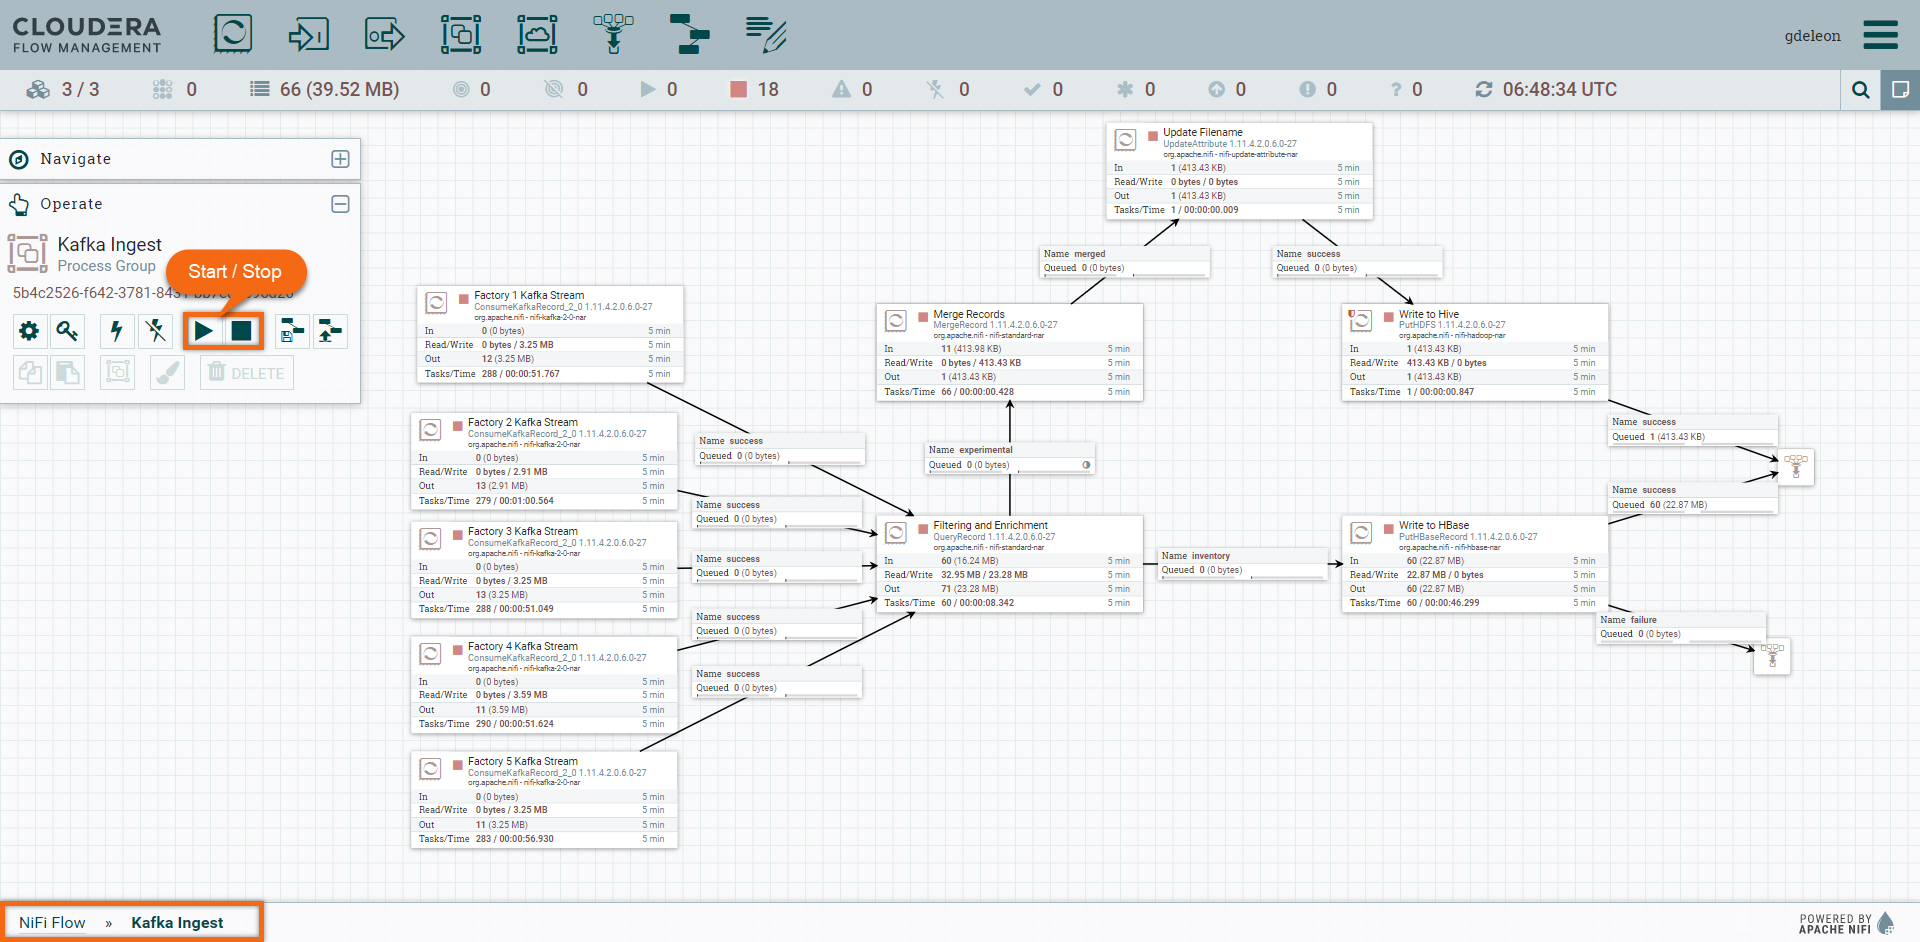Click Upload Template icon in Operate panel
This screenshot has height=942, width=1920.
[x=330, y=331]
